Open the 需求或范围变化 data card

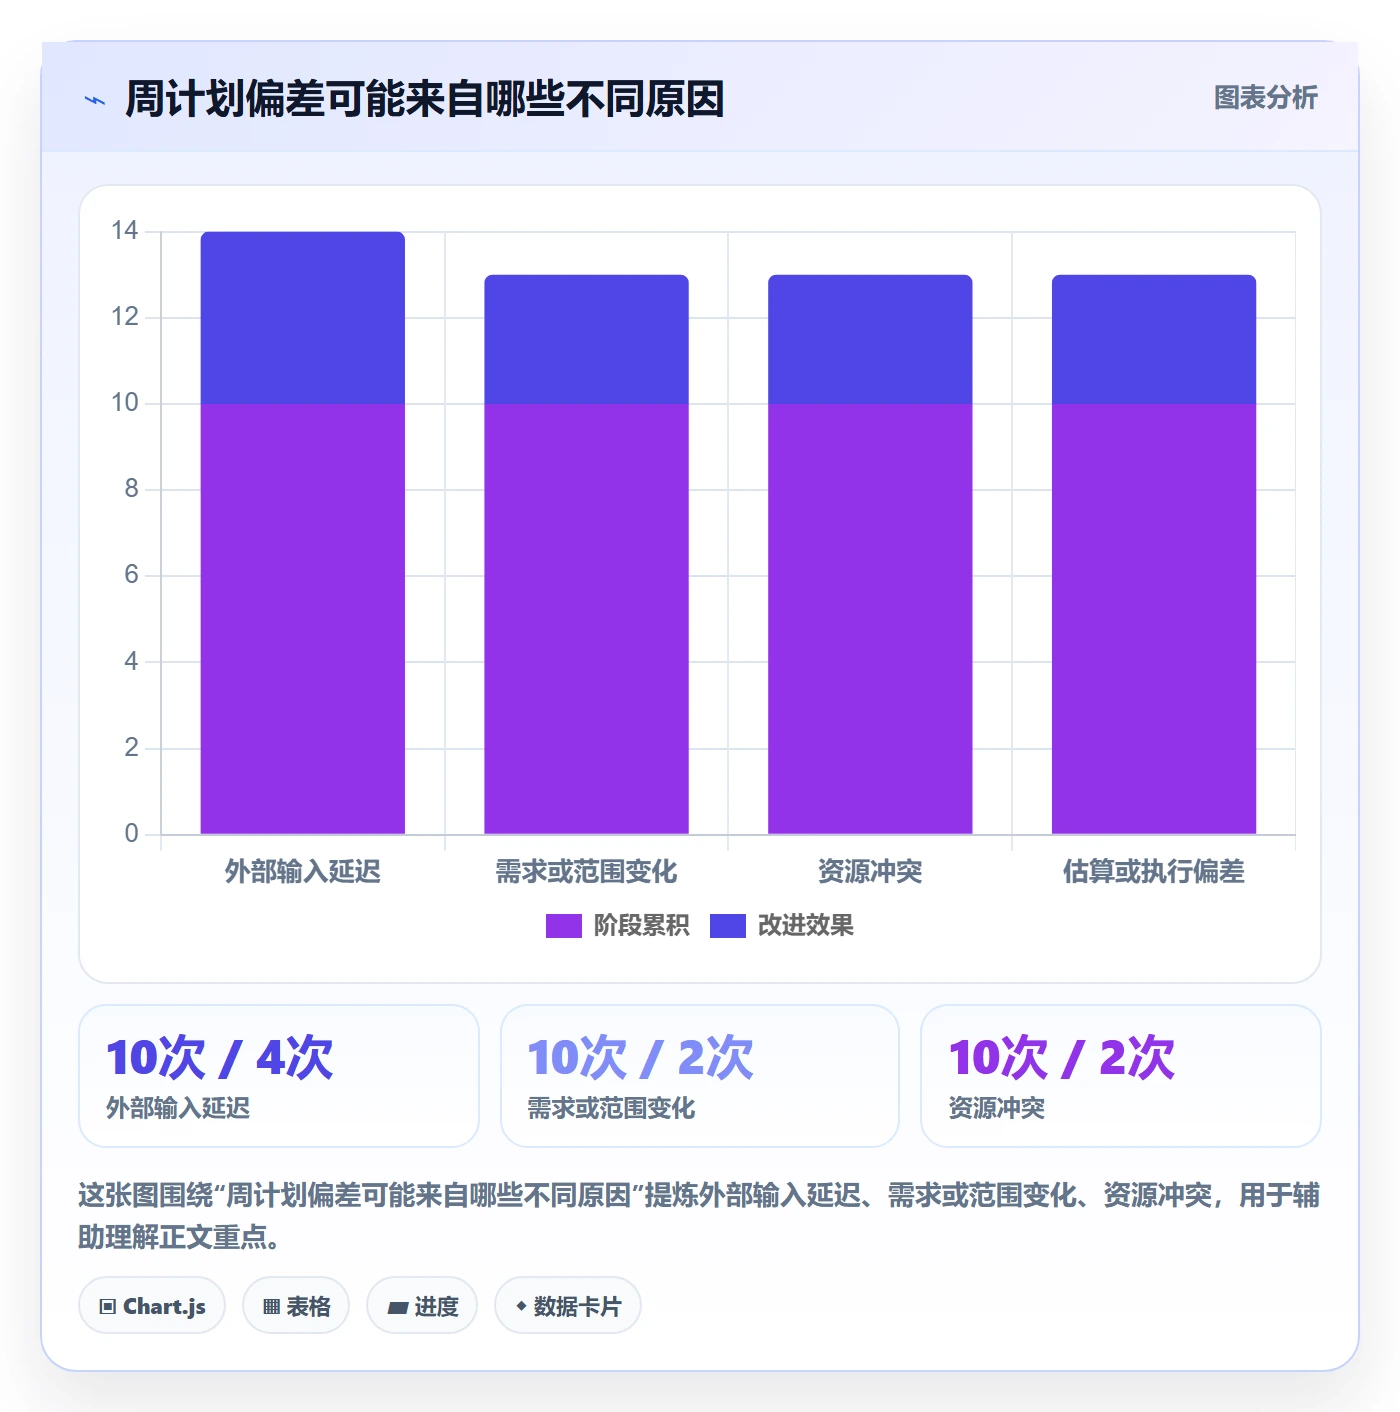point(700,1076)
